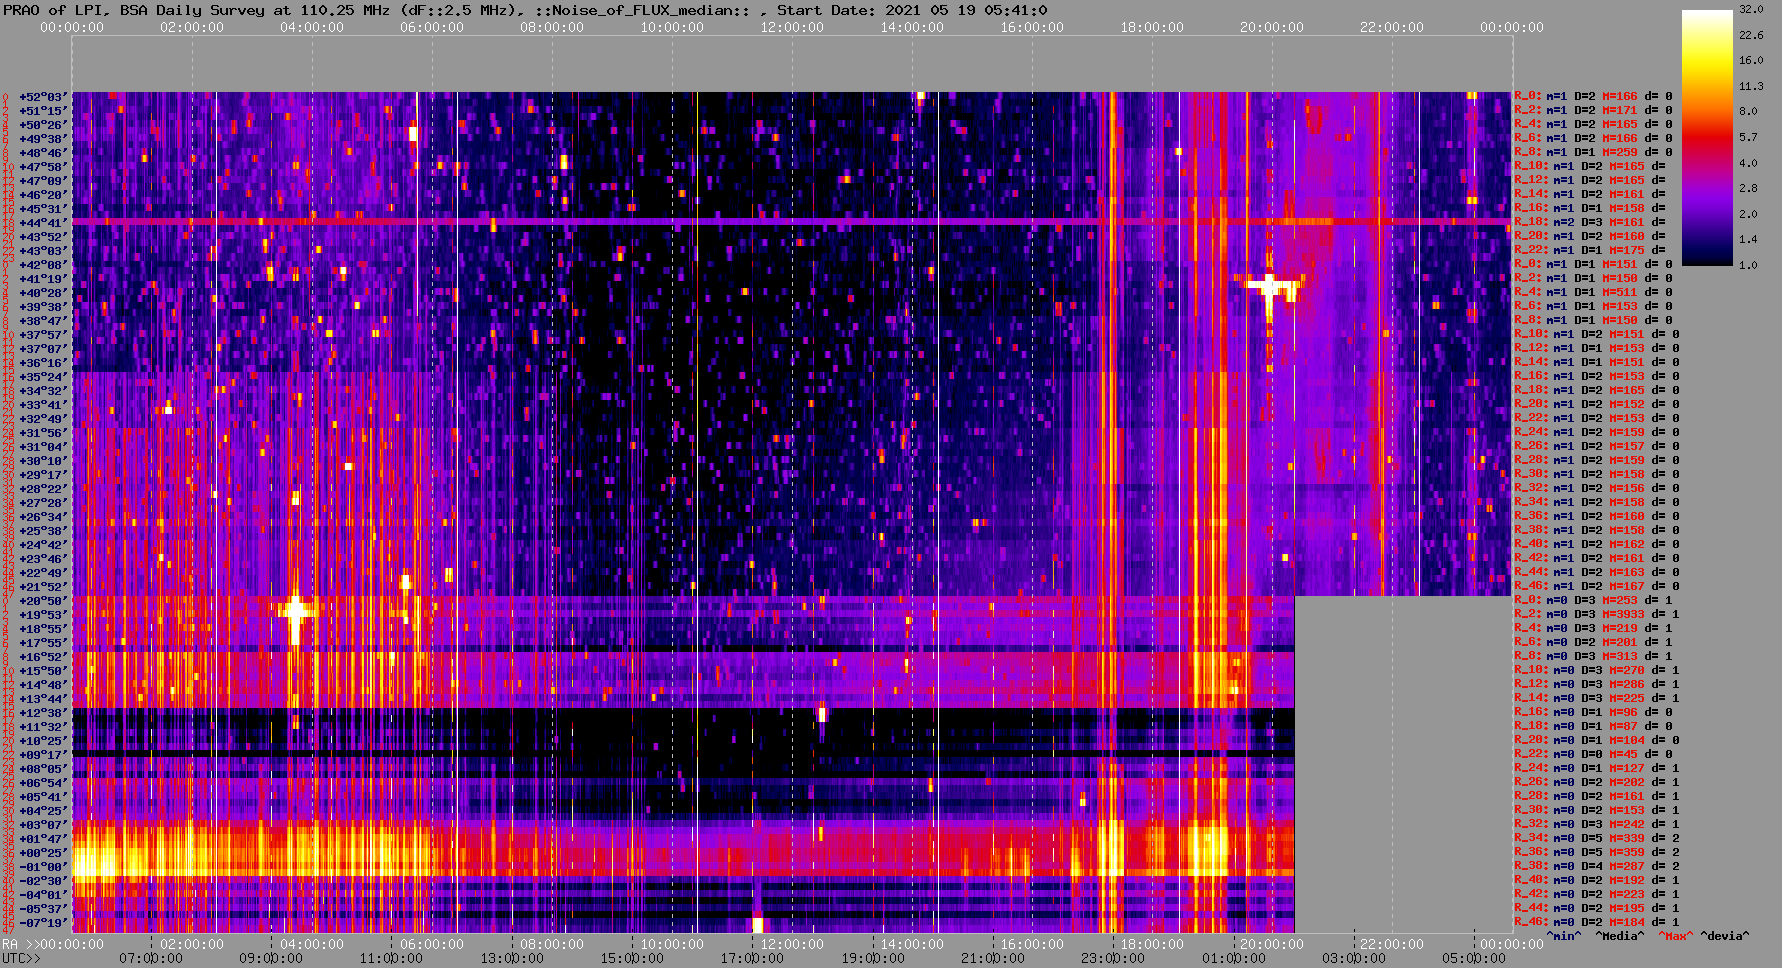Click the stats row with M=96

(1593, 713)
